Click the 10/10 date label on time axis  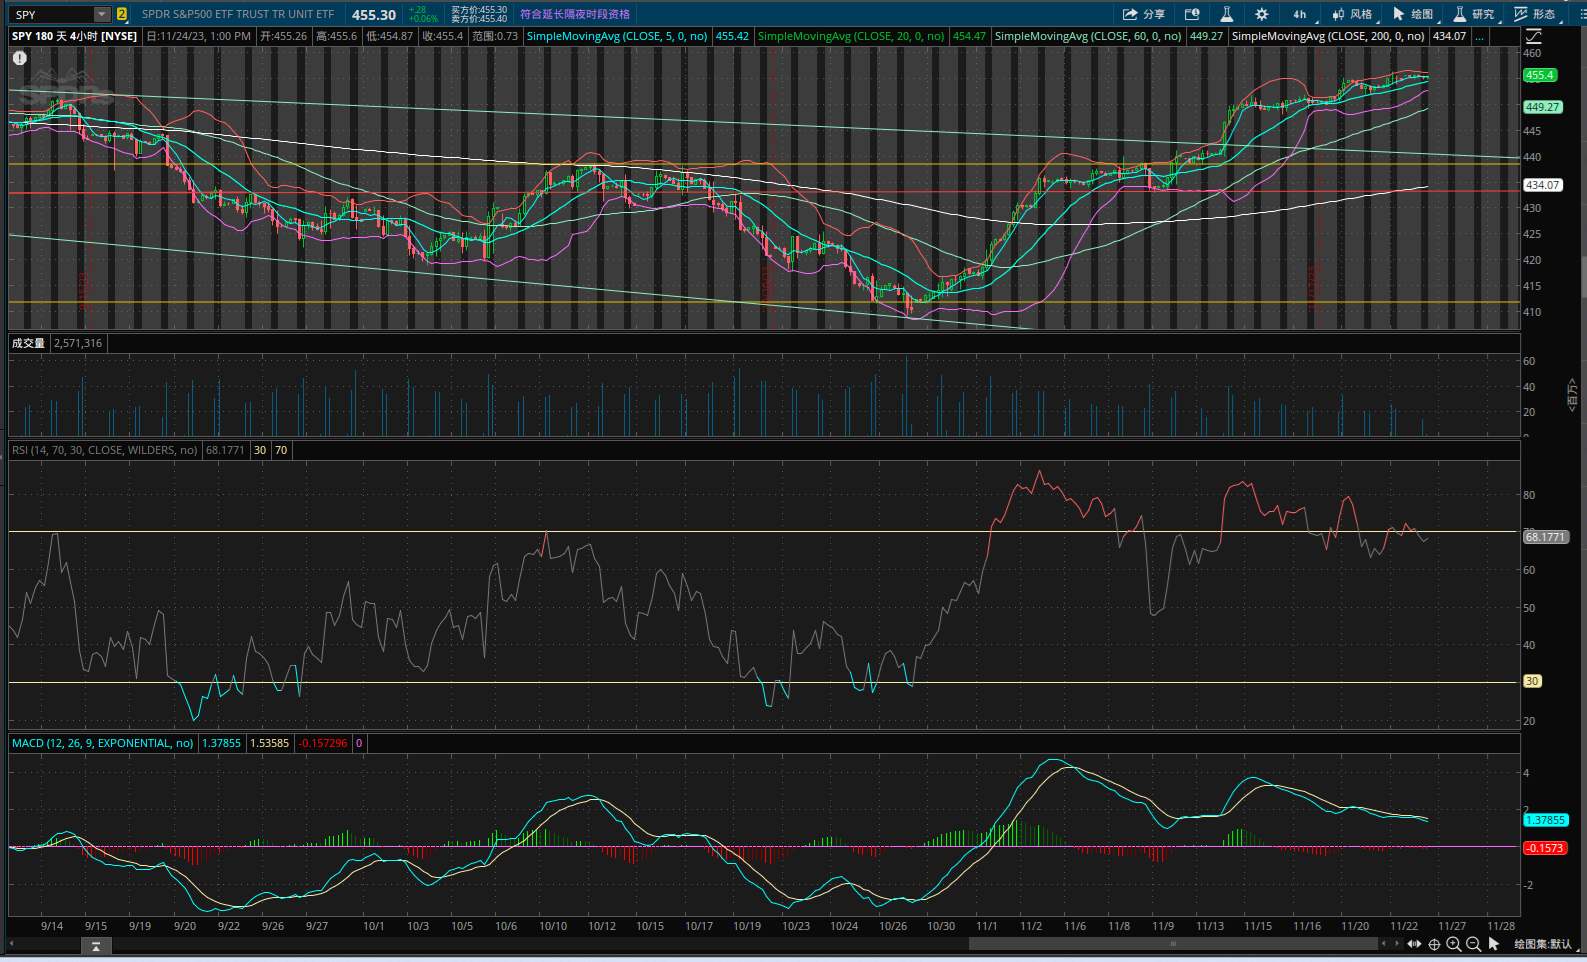pyautogui.click(x=553, y=926)
